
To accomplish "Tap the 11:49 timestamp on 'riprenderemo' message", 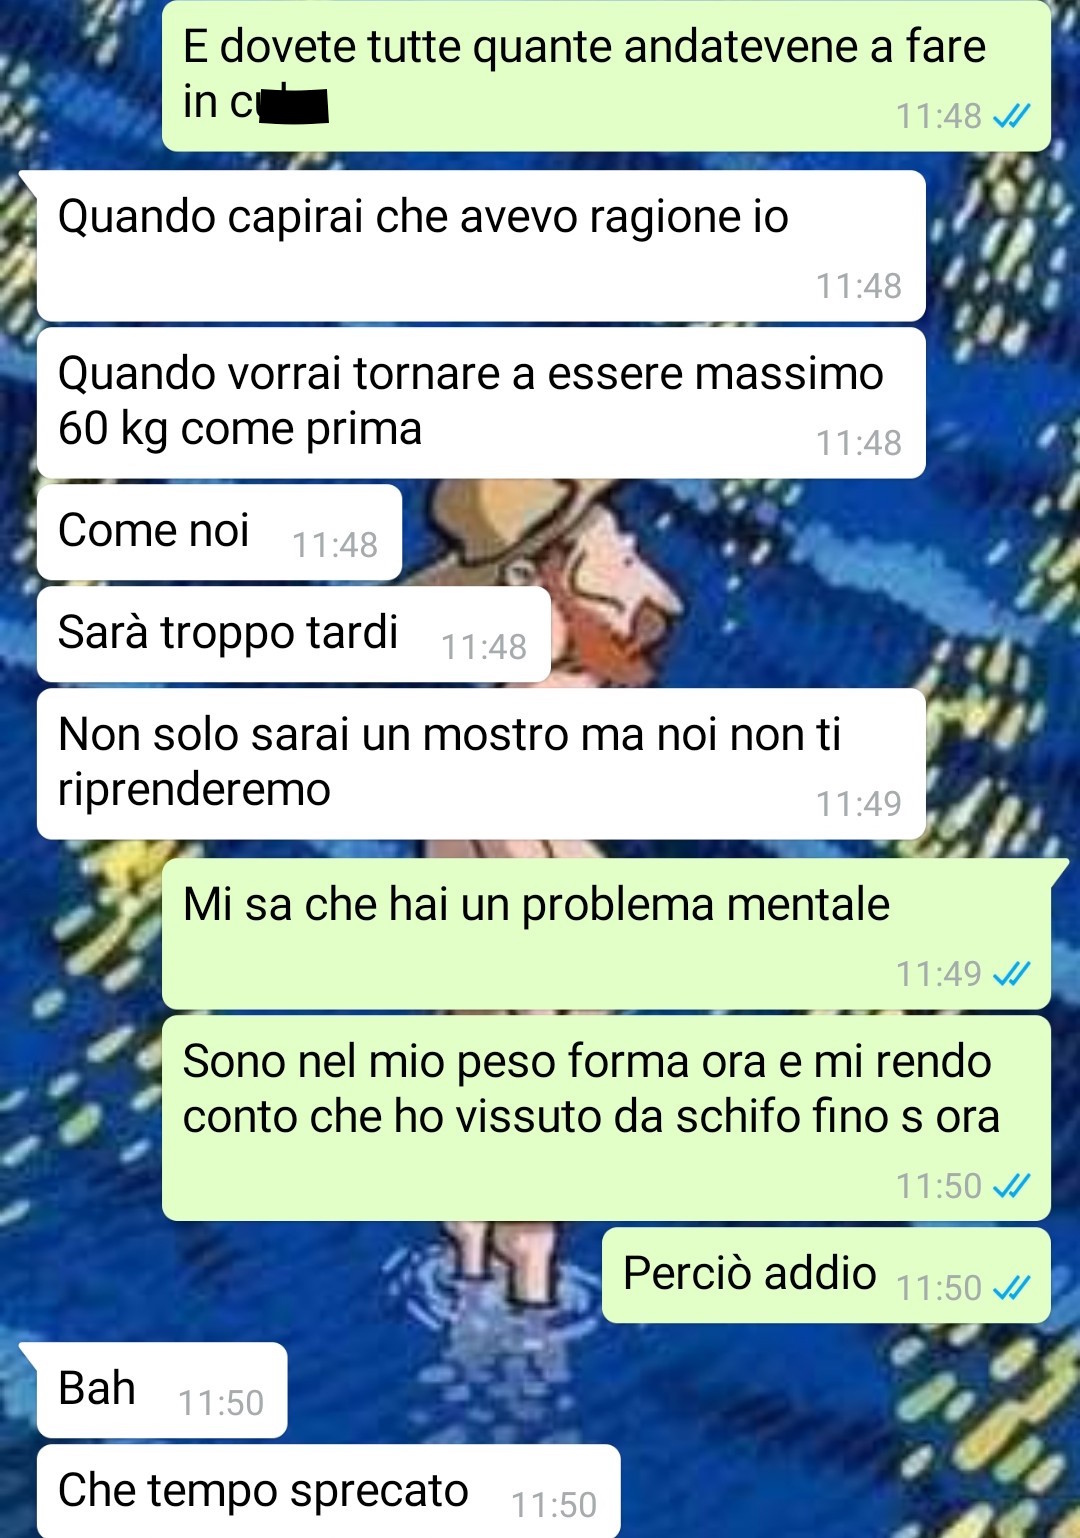I will click(x=858, y=804).
